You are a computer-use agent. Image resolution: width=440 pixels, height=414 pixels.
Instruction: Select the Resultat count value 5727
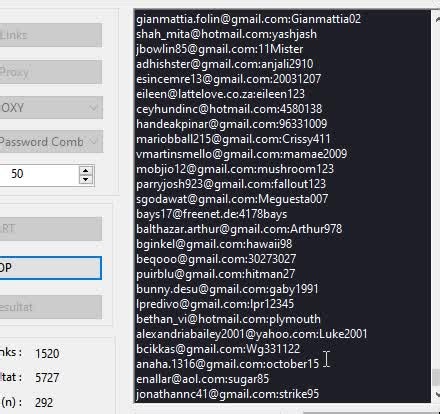[x=47, y=378]
